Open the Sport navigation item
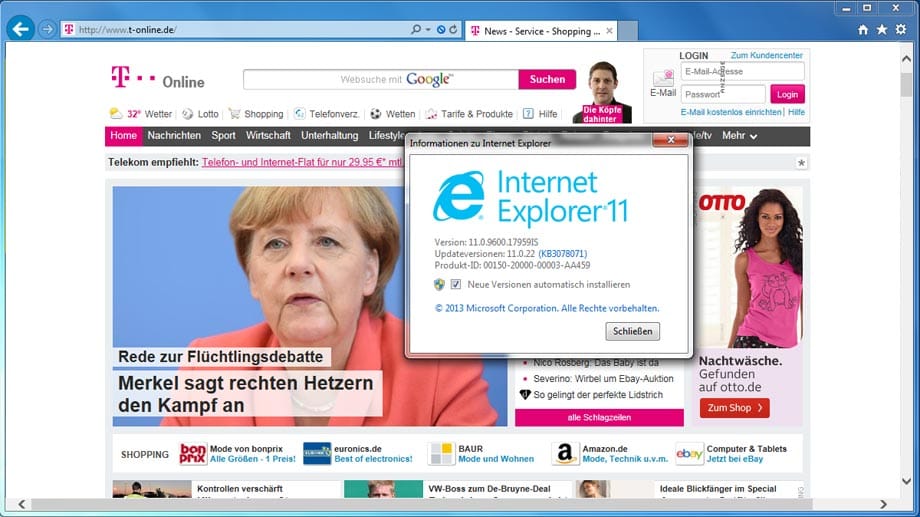The width and height of the screenshot is (920, 517). [223, 136]
